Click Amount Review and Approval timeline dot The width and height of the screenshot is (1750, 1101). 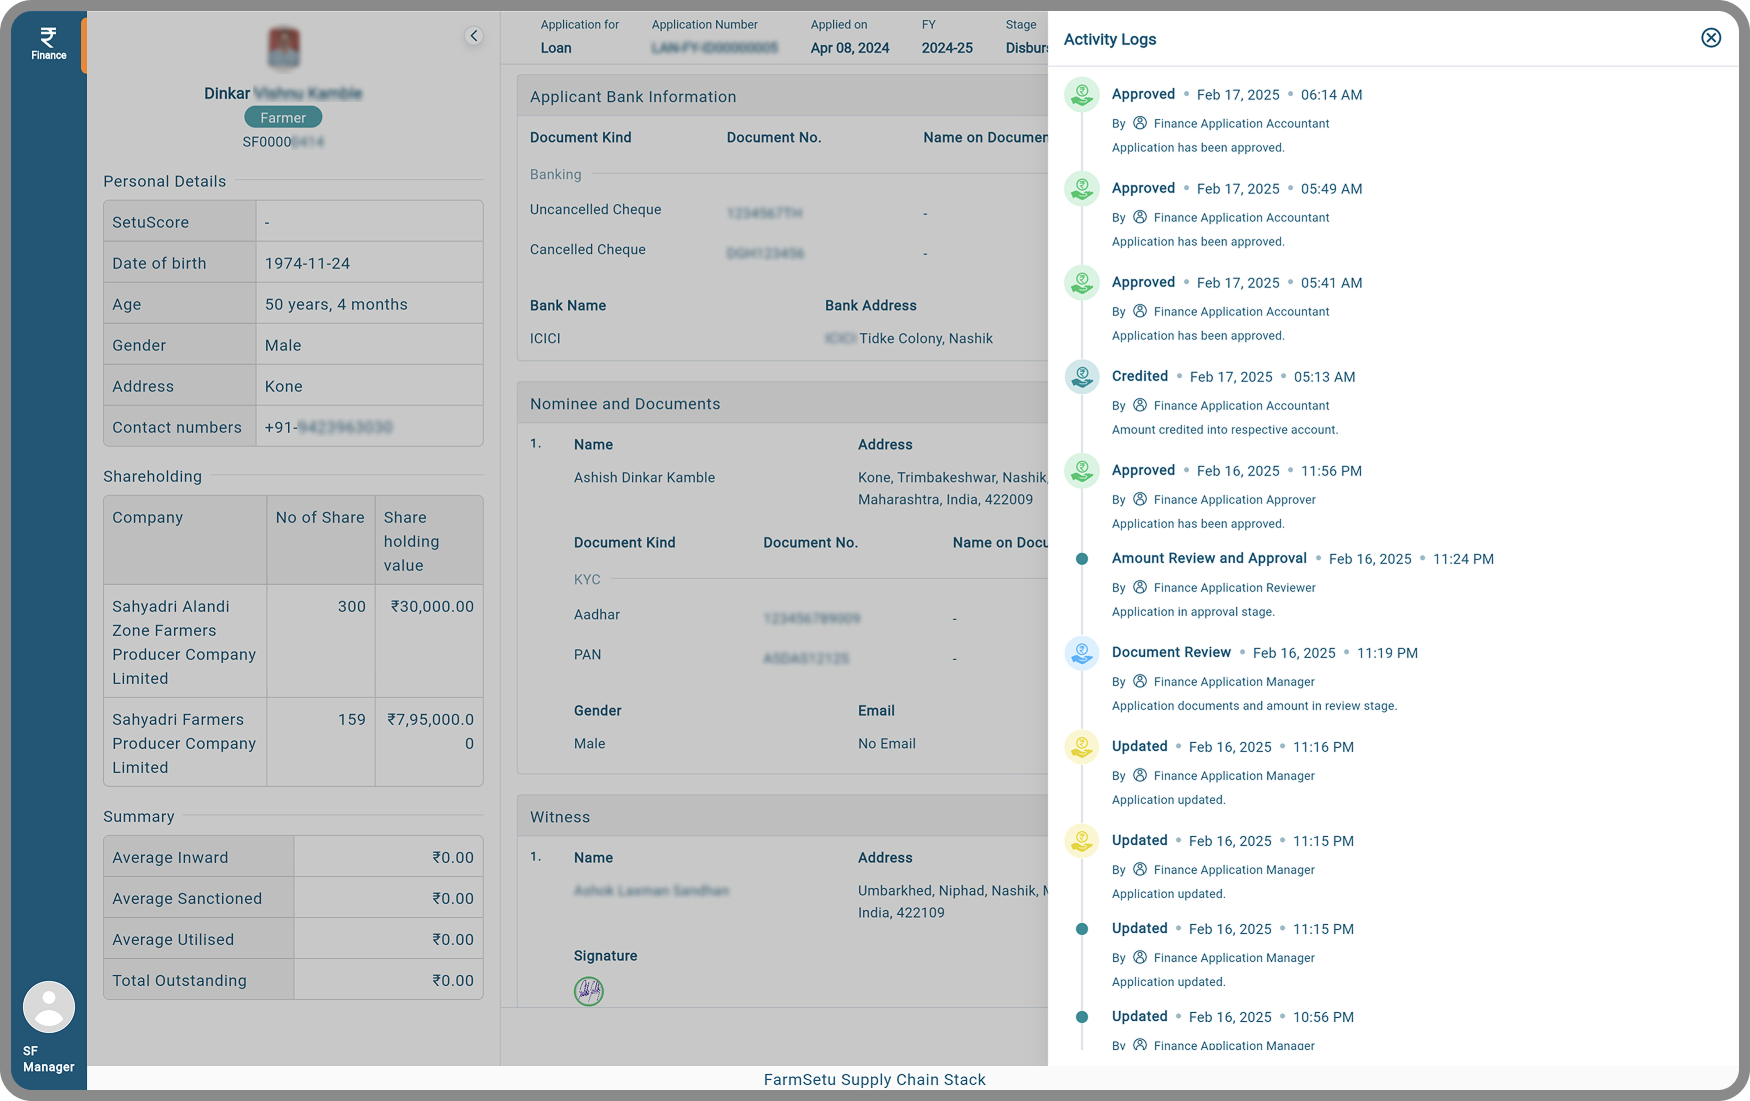[x=1081, y=559]
